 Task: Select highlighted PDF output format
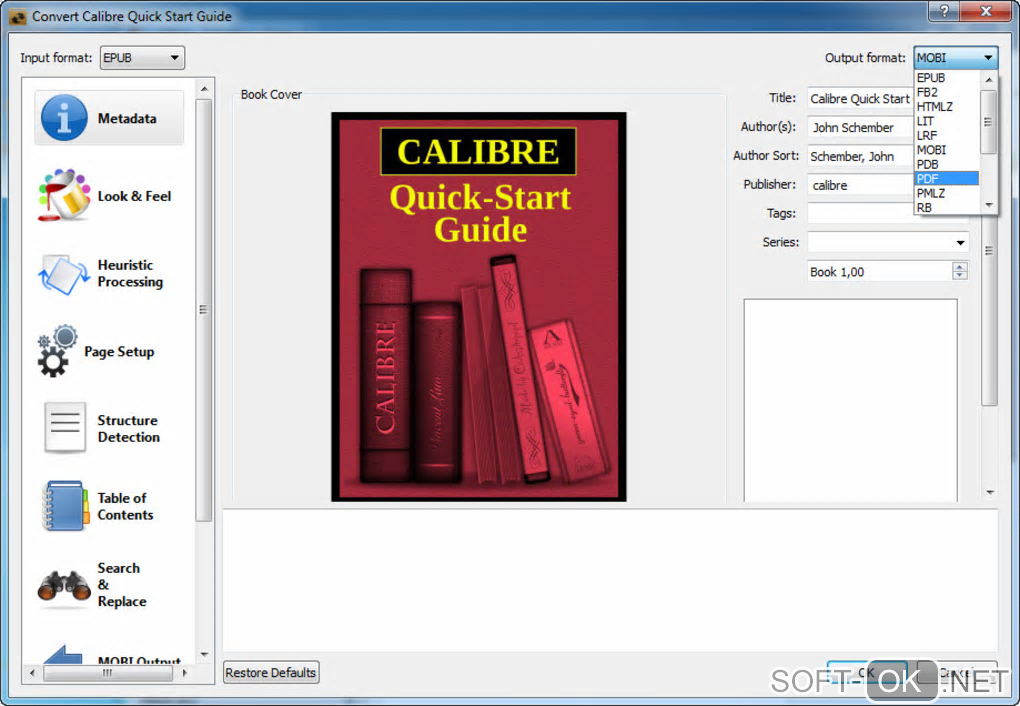[946, 178]
